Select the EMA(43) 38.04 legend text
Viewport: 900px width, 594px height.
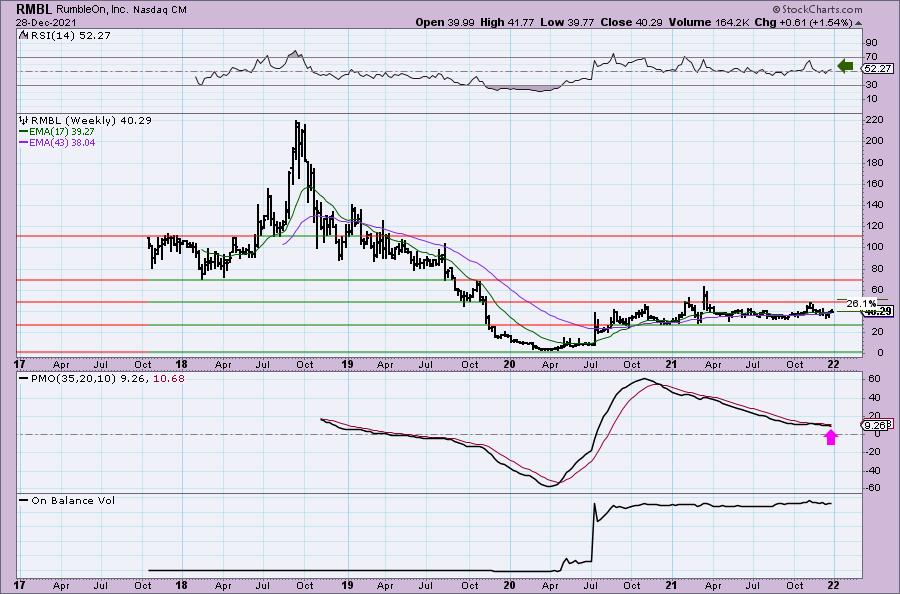[x=62, y=143]
